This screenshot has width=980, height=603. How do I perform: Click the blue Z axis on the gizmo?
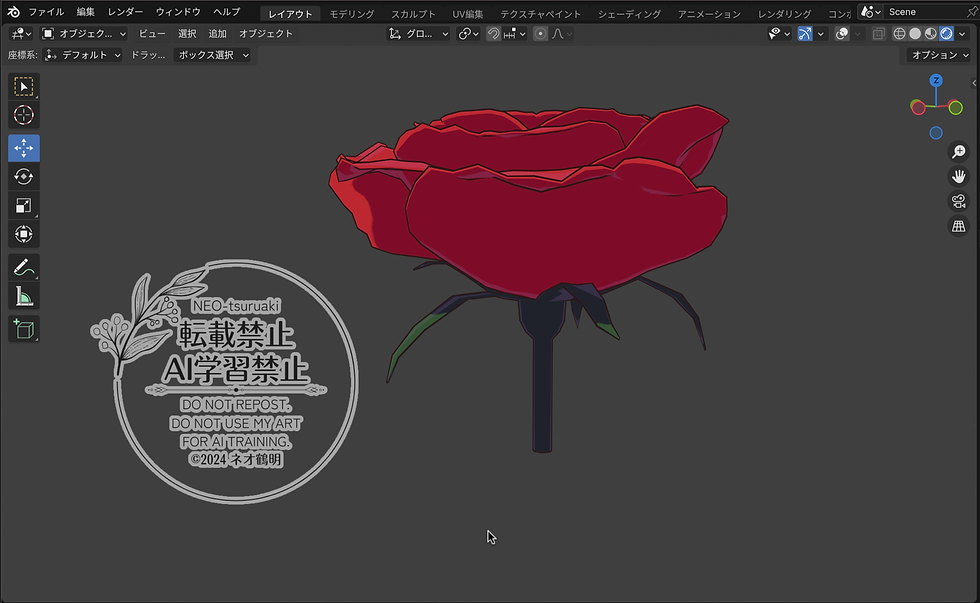(x=936, y=81)
